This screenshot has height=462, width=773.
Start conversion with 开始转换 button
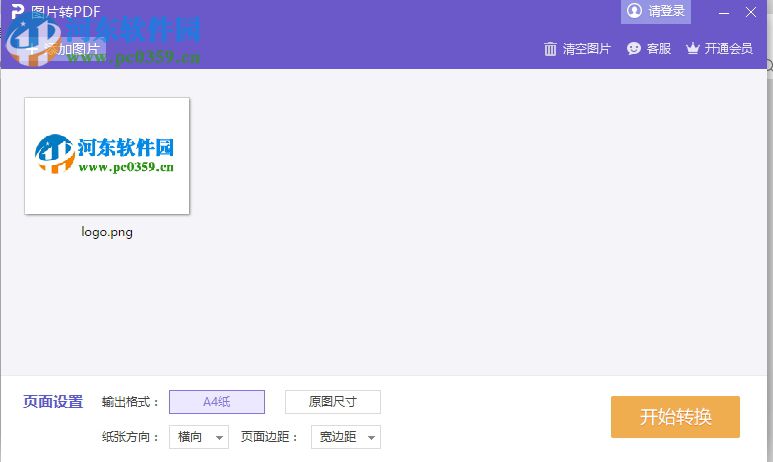[675, 417]
